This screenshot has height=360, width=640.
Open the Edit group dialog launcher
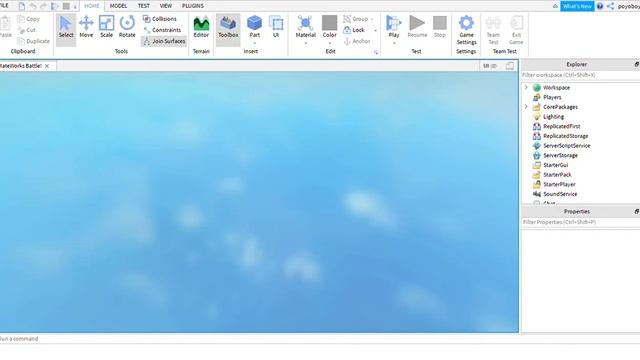click(x=376, y=52)
